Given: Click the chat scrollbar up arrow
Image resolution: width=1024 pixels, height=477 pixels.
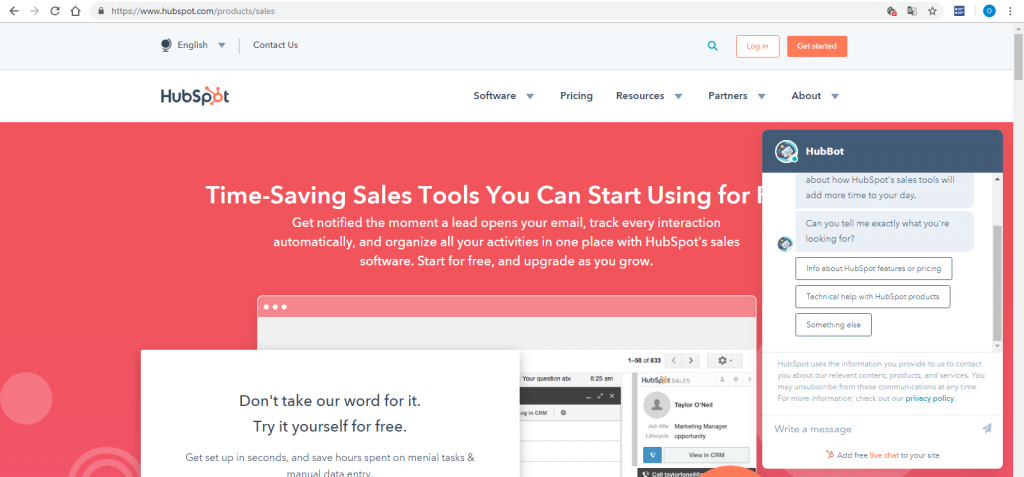Looking at the screenshot, I should tap(997, 178).
